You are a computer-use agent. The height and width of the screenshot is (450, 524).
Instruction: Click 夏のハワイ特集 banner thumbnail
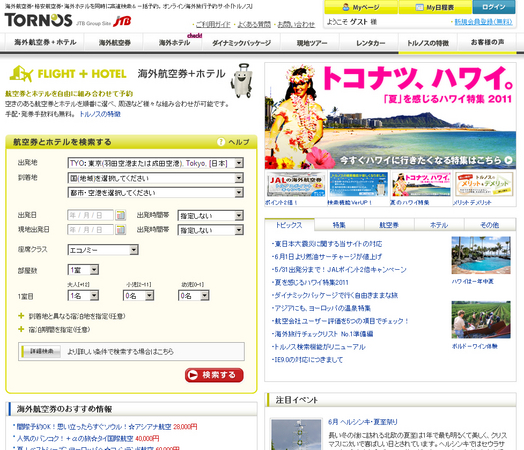[x=421, y=184]
